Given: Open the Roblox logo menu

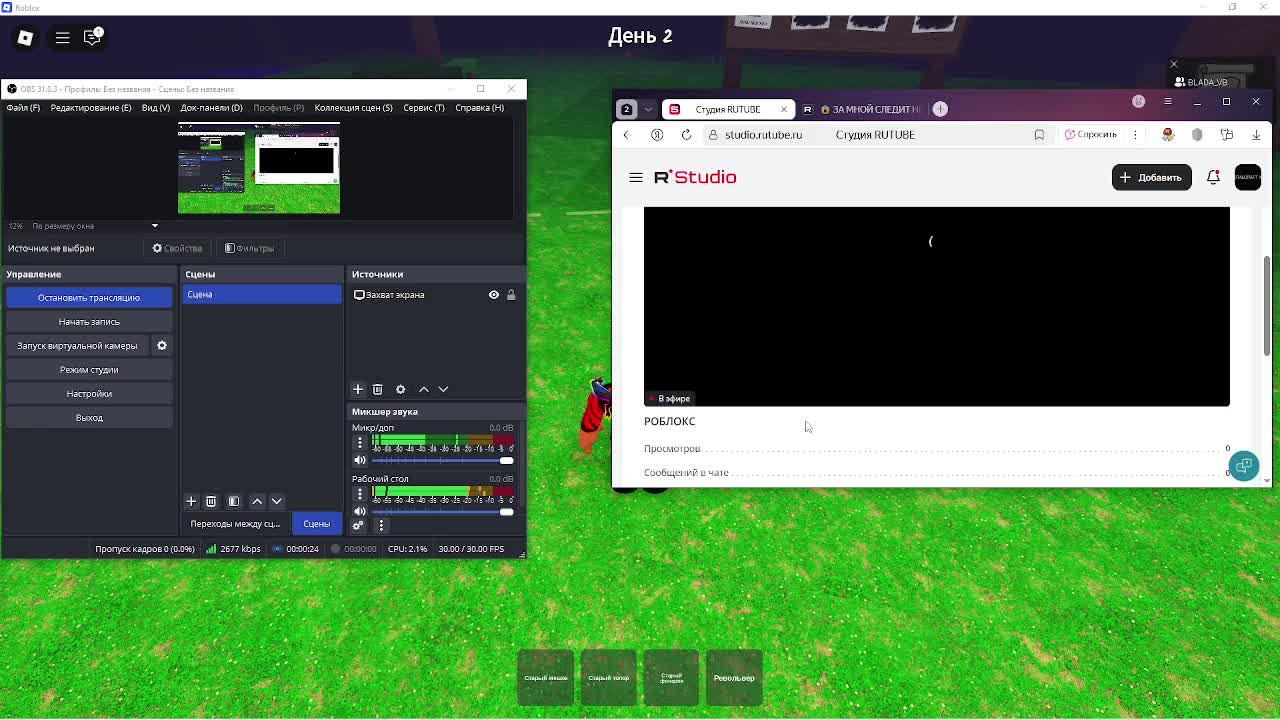Looking at the screenshot, I should tap(25, 38).
